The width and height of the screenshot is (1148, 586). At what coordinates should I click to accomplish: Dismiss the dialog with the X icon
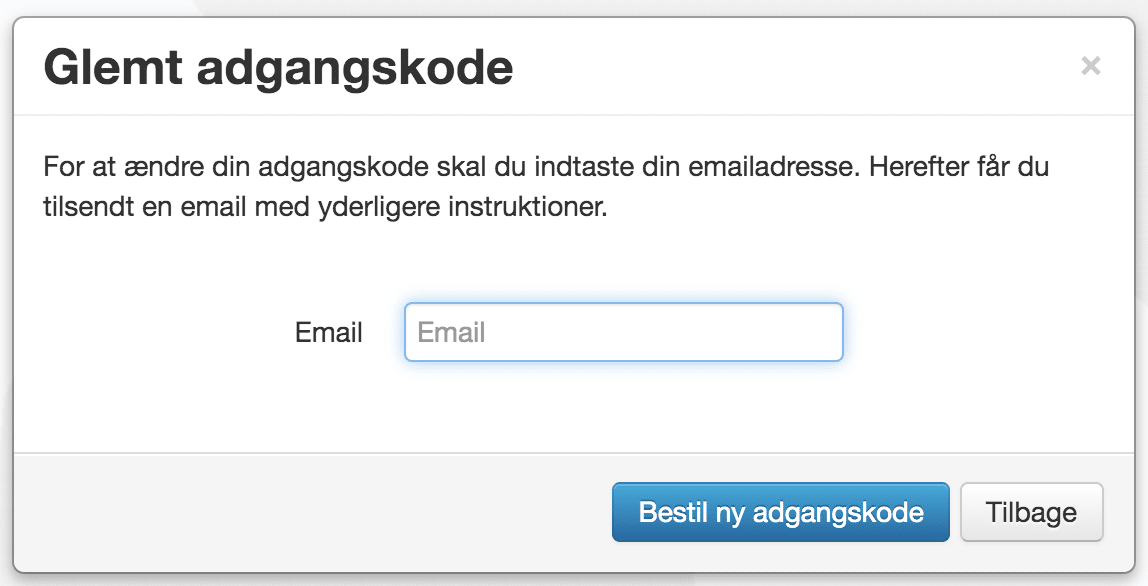click(x=1090, y=66)
